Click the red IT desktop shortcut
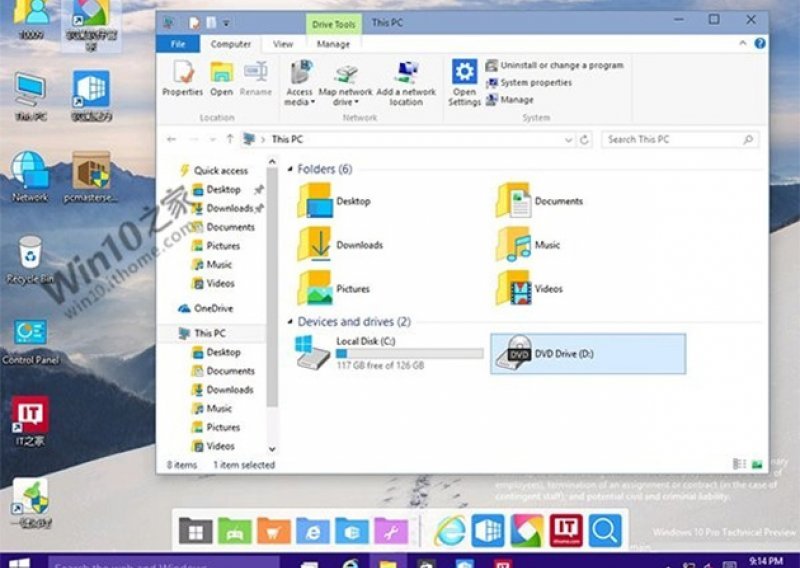The height and width of the screenshot is (568, 800). [x=30, y=422]
